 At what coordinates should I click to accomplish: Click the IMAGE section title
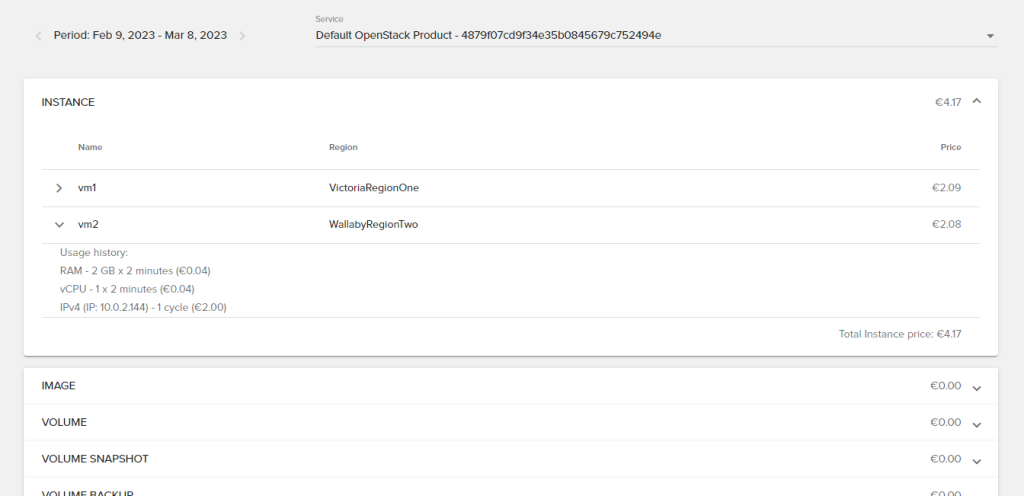click(x=58, y=386)
